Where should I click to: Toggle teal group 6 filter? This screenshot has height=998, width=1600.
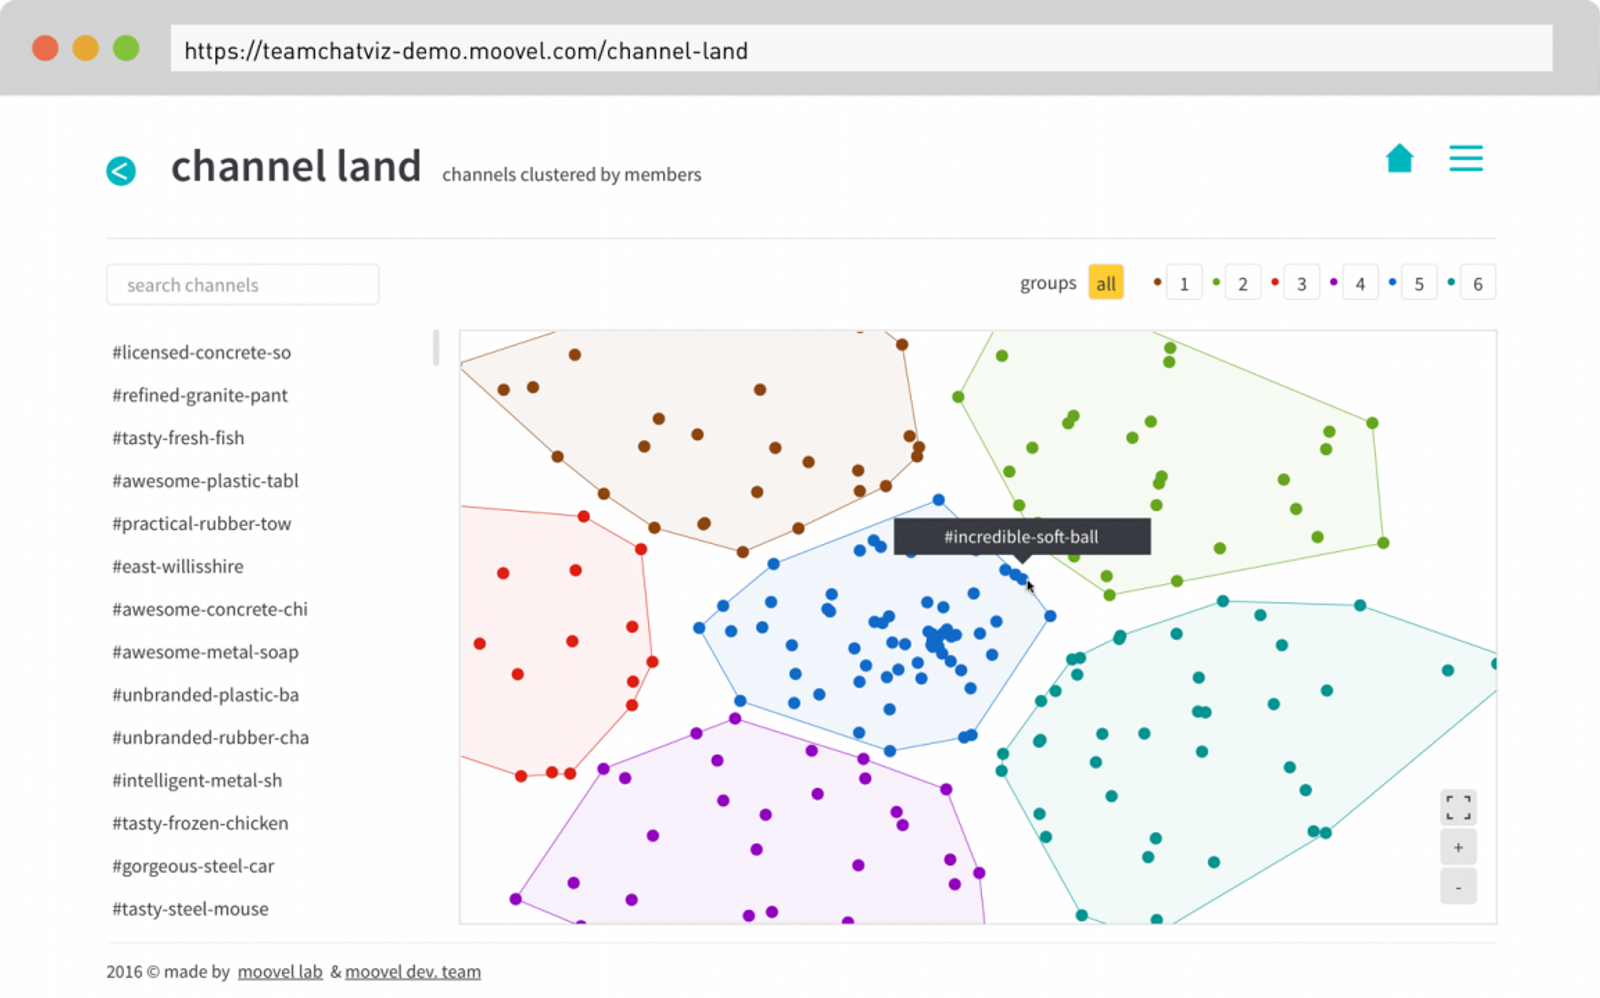1477,283
